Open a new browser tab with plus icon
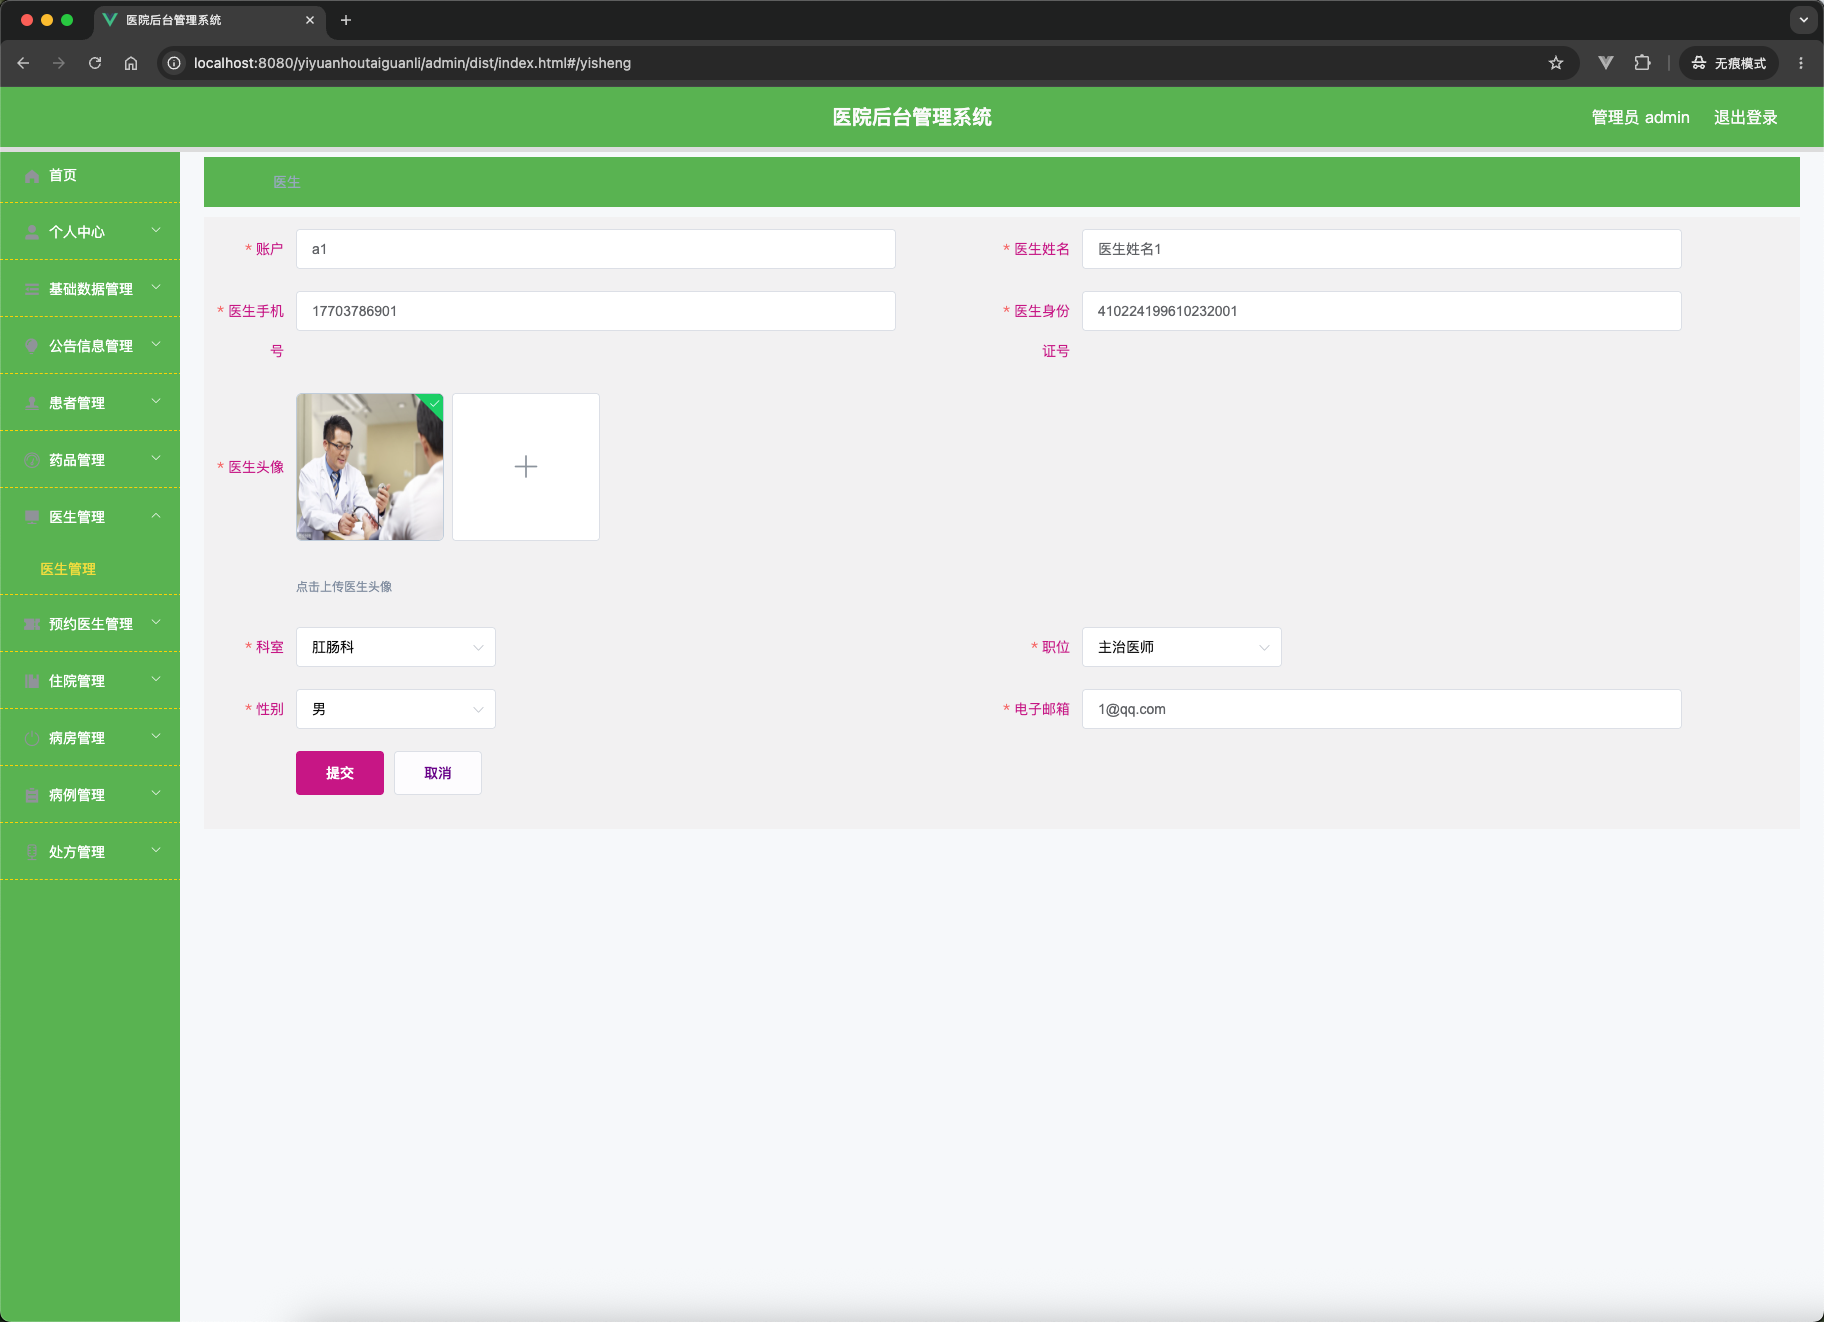This screenshot has width=1824, height=1322. [x=346, y=20]
